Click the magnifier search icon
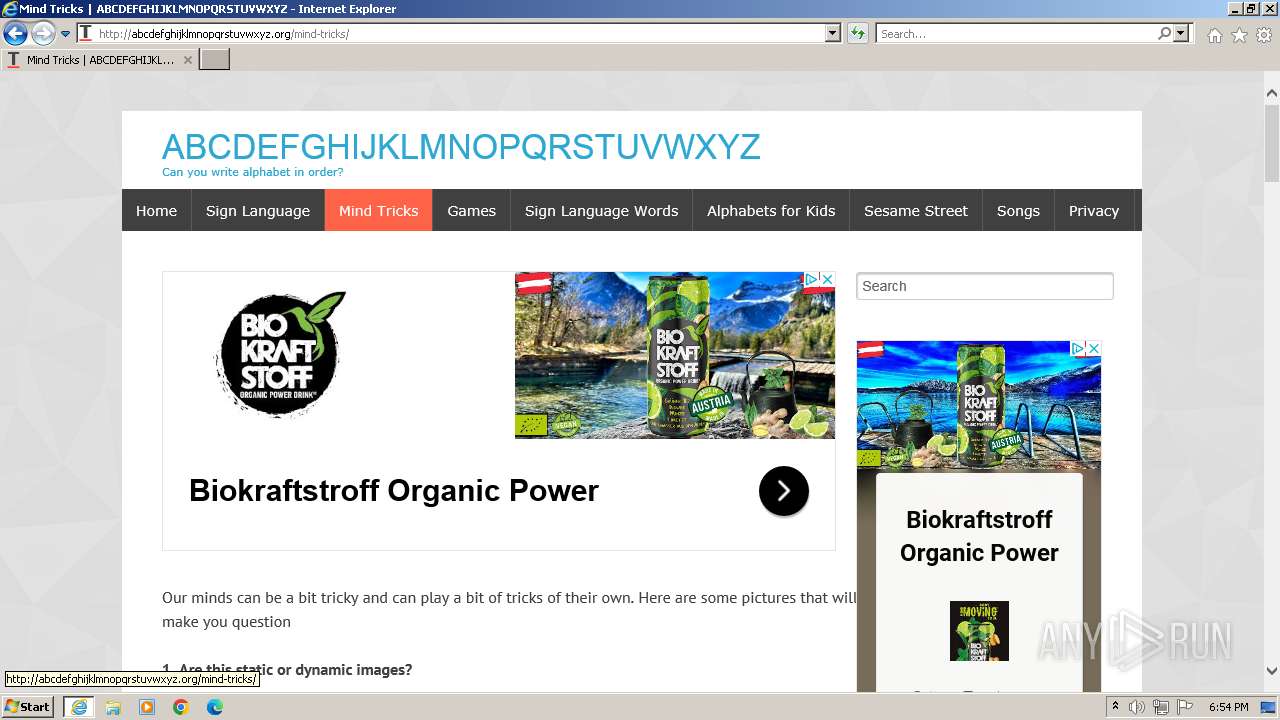This screenshot has height=720, width=1280. 1164,34
